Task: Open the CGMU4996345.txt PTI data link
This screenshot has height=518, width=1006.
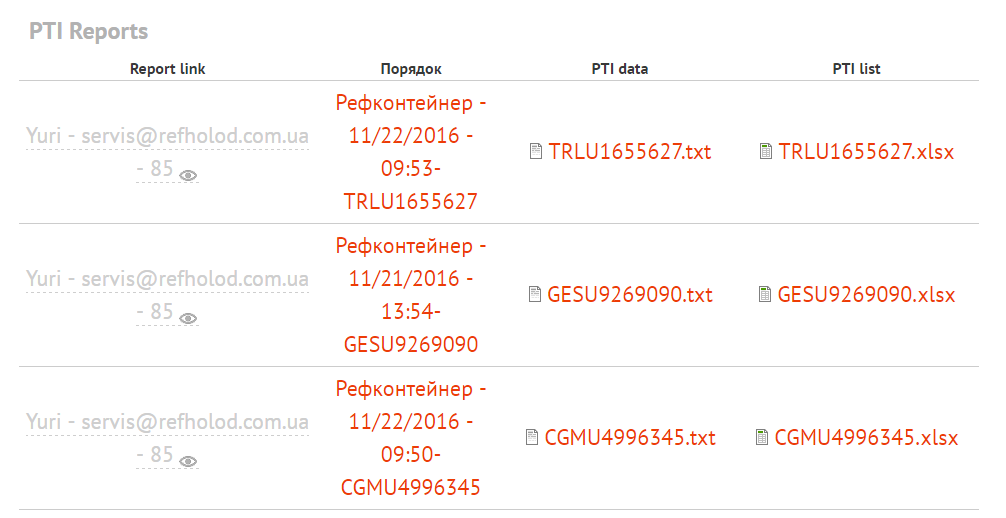Action: [x=629, y=438]
